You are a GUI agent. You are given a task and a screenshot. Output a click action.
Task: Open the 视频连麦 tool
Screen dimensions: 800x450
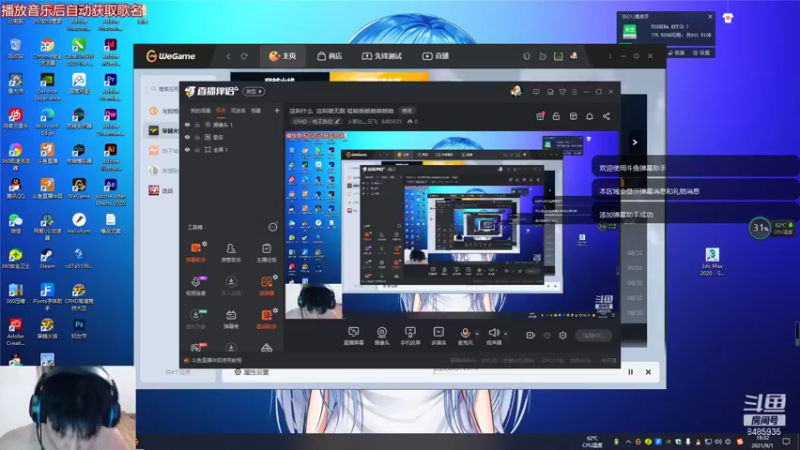(x=196, y=286)
